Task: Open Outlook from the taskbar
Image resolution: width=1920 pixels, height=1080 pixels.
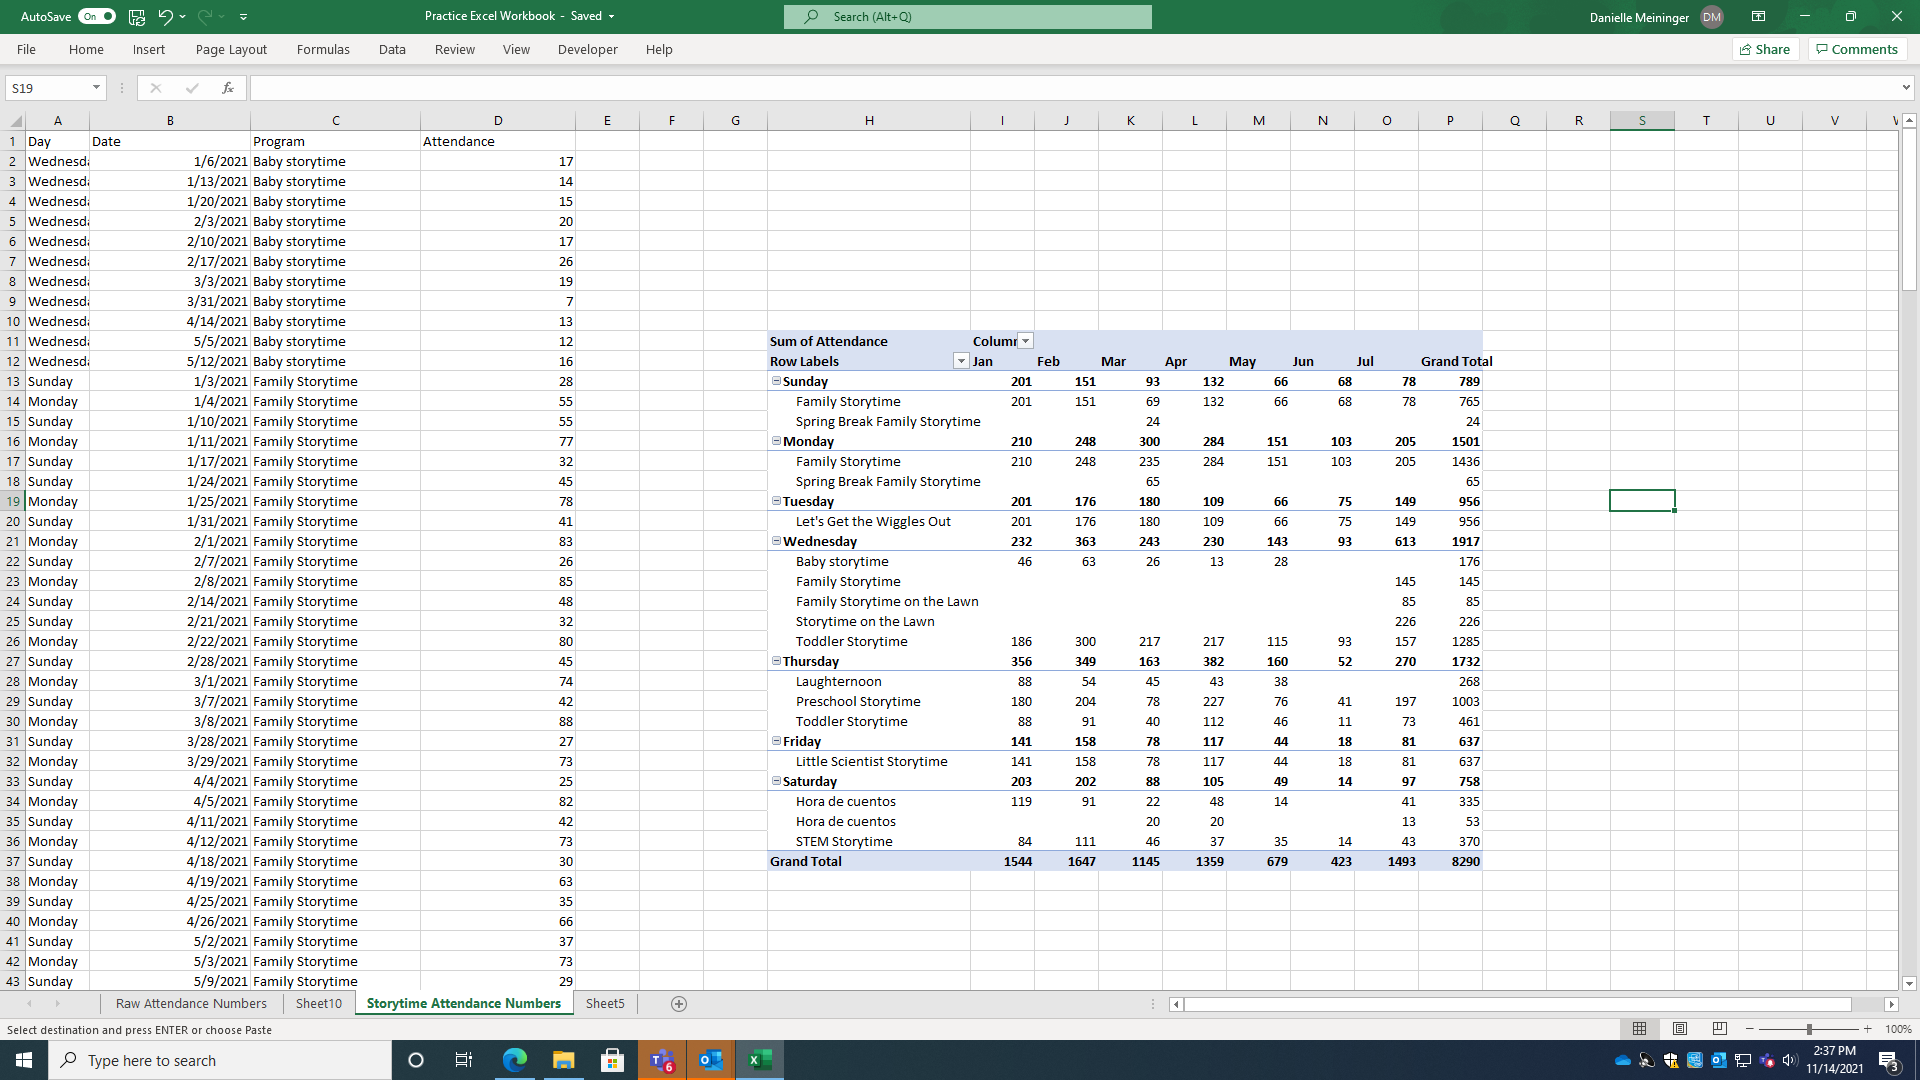Action: 711,1060
